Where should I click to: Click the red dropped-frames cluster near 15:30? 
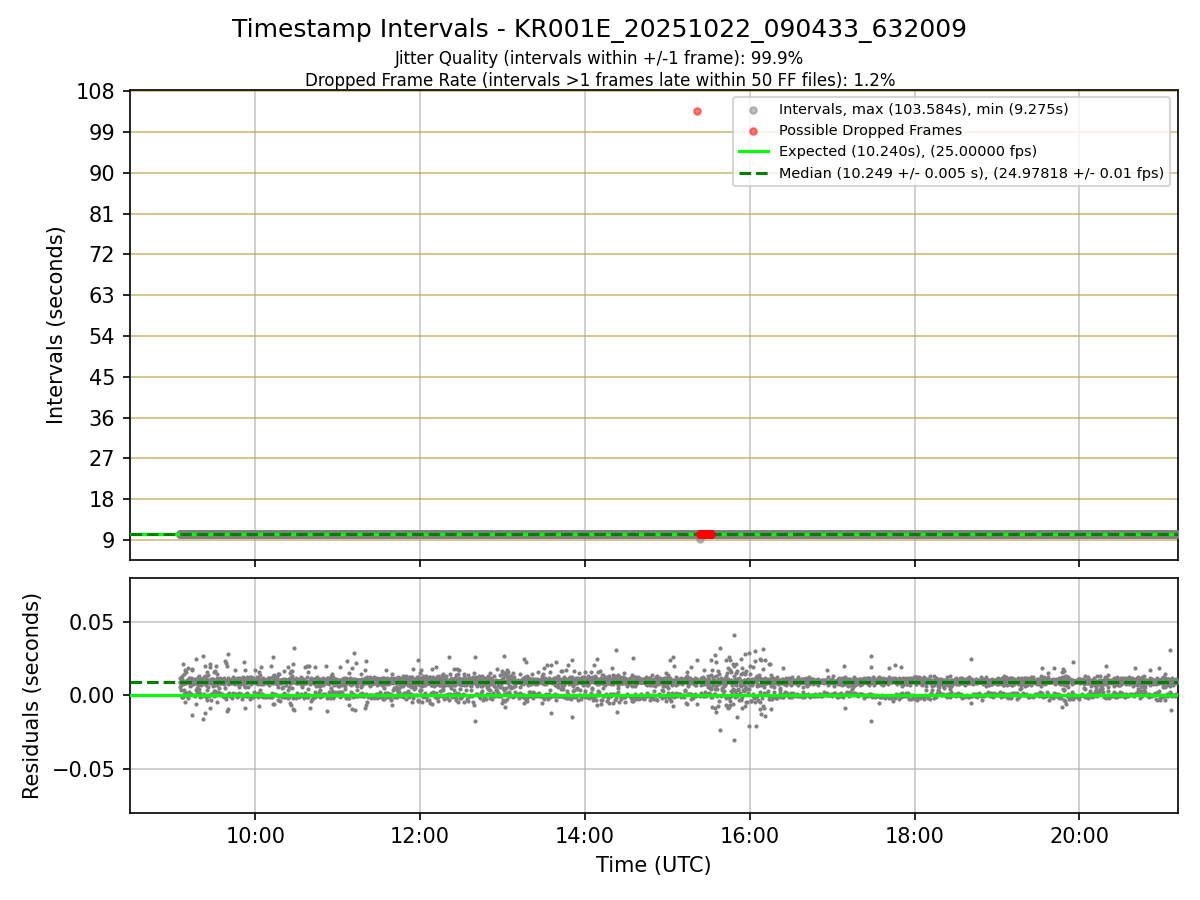(x=706, y=534)
